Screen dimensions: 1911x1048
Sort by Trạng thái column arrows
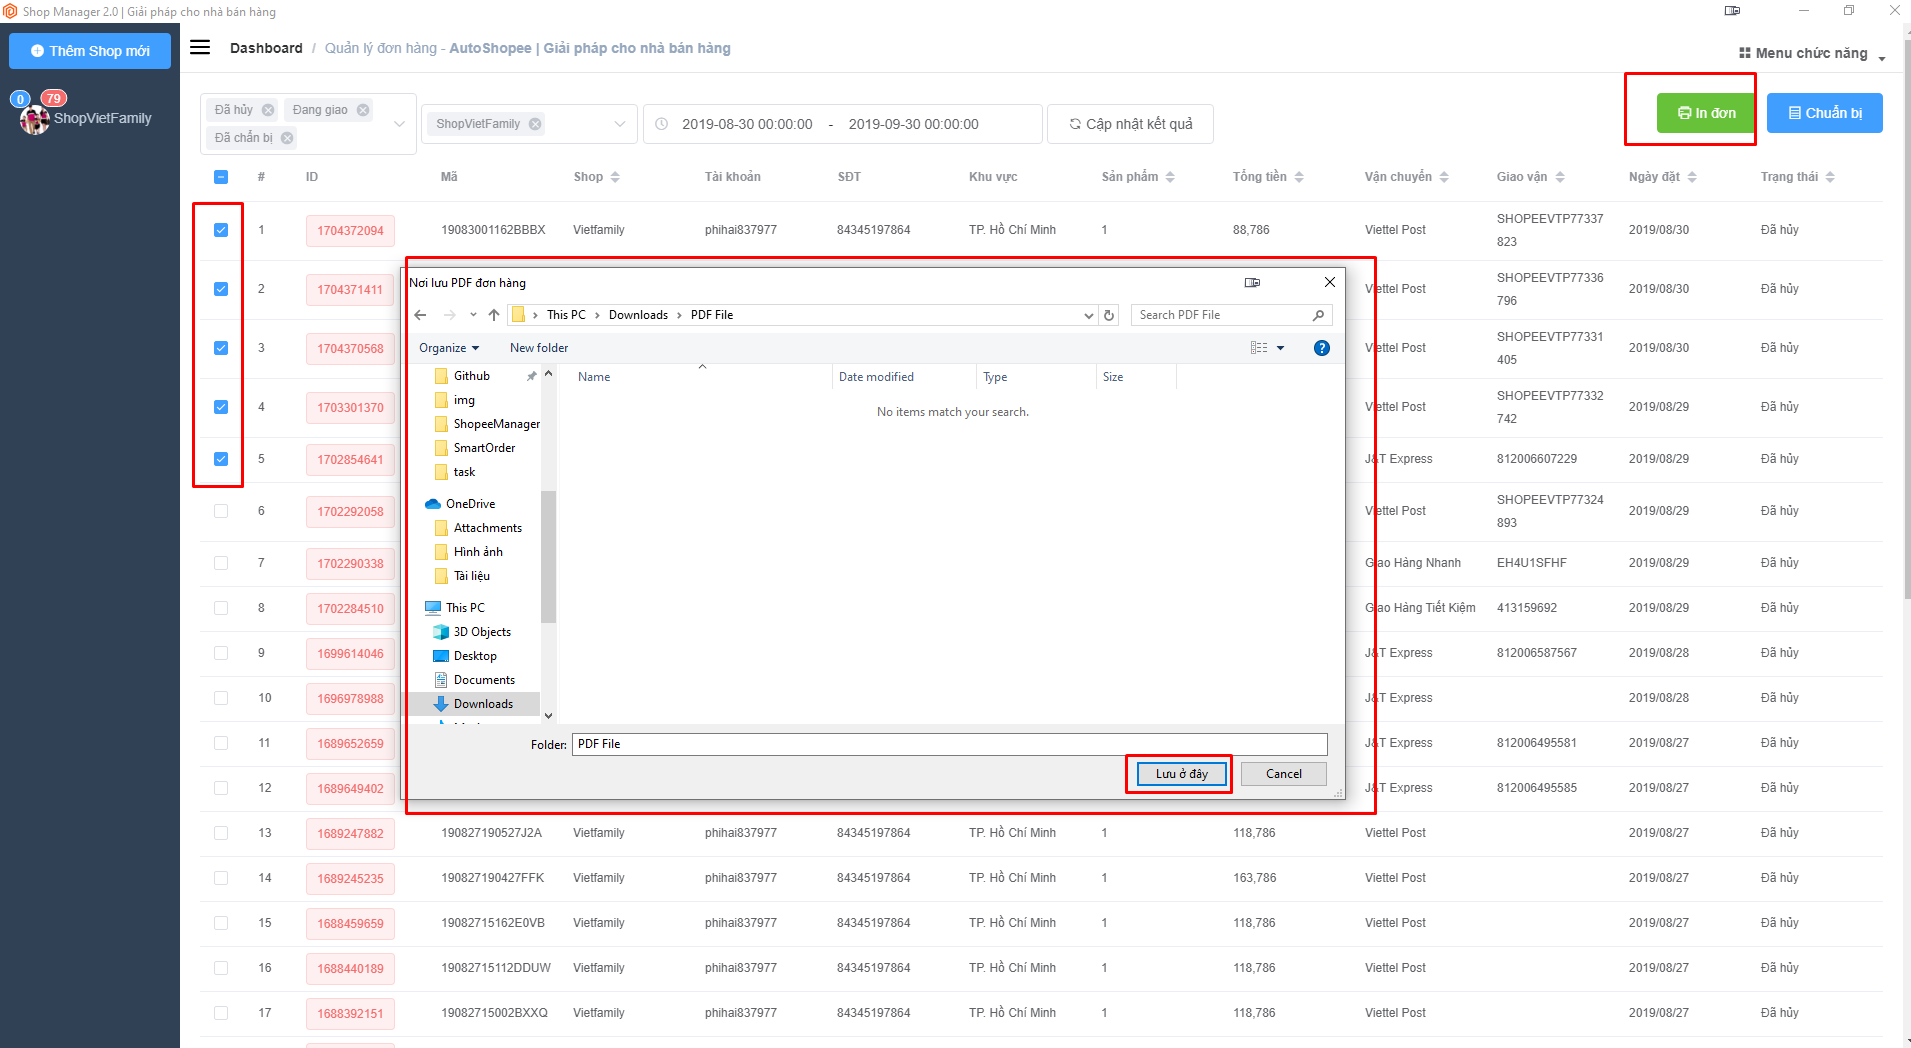[1830, 177]
